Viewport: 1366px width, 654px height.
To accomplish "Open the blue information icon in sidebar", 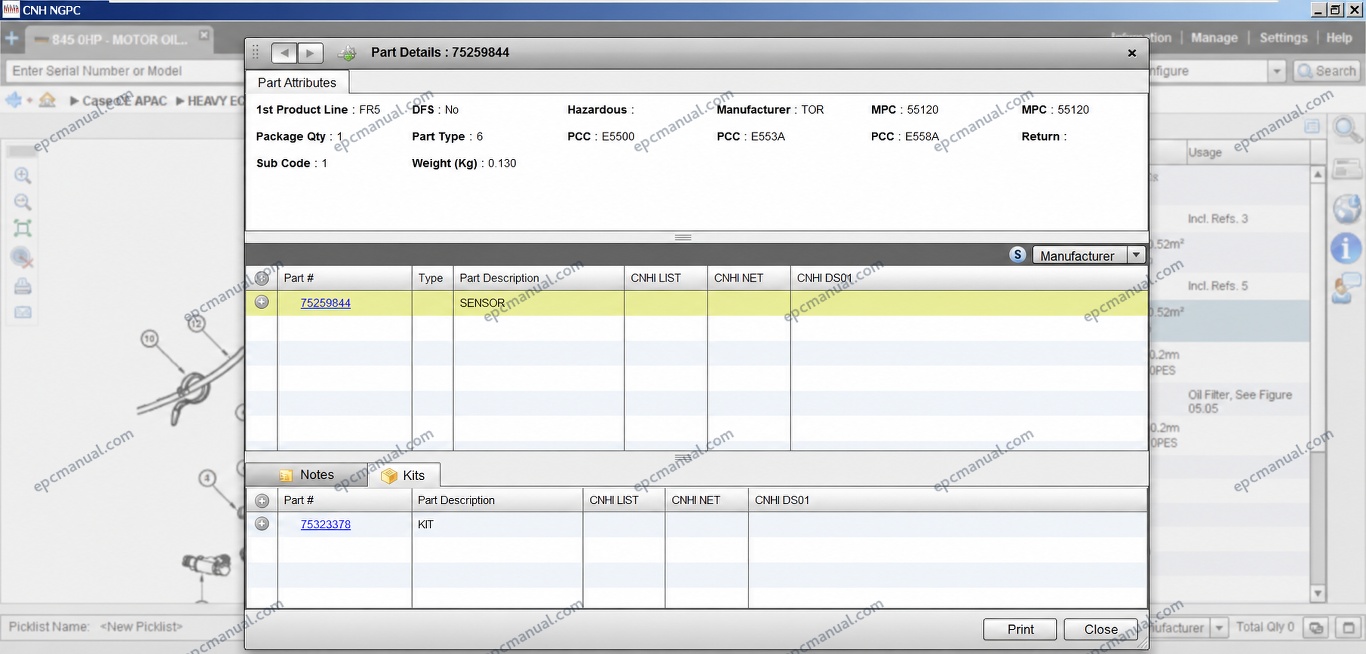I will click(1347, 247).
